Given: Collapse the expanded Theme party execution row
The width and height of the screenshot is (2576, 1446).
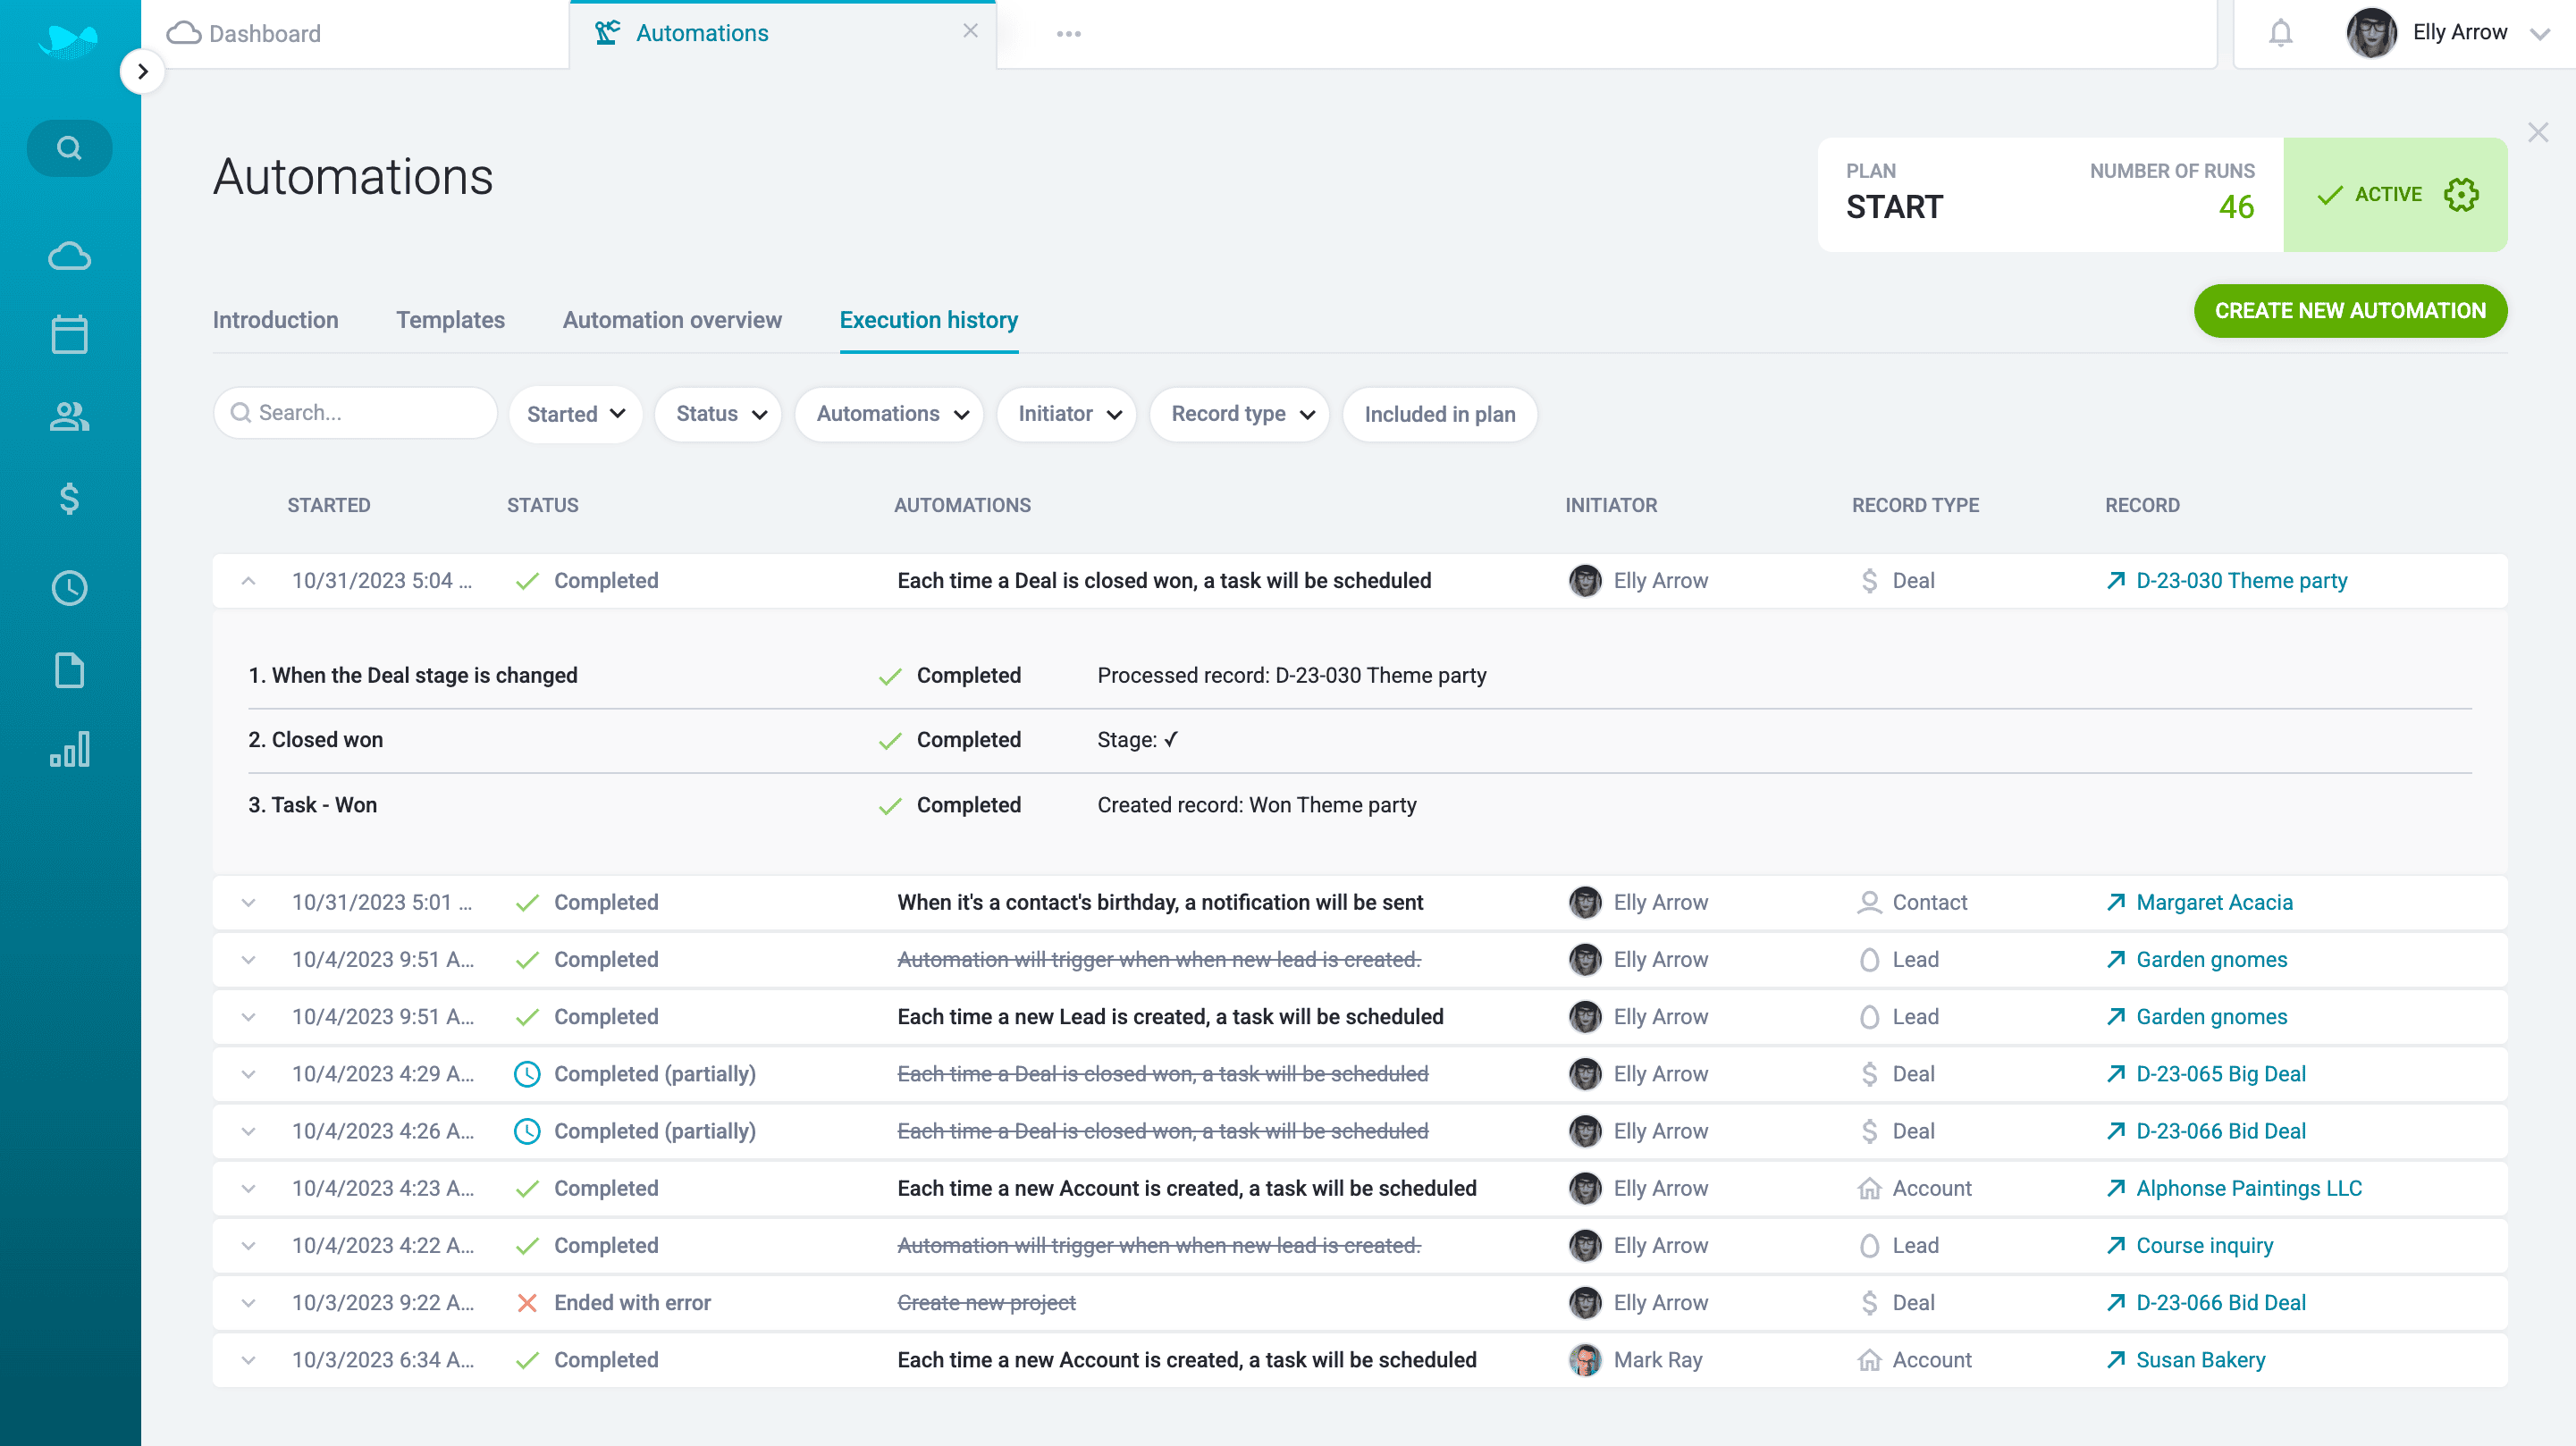Looking at the screenshot, I should (249, 581).
